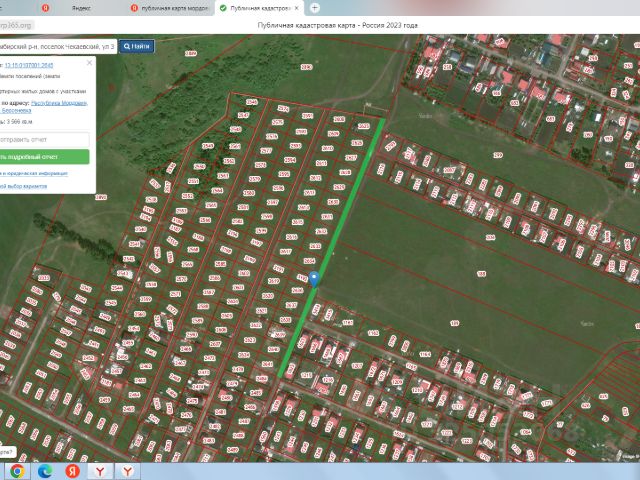Follow the Республика Мордовия address link

tap(58, 103)
